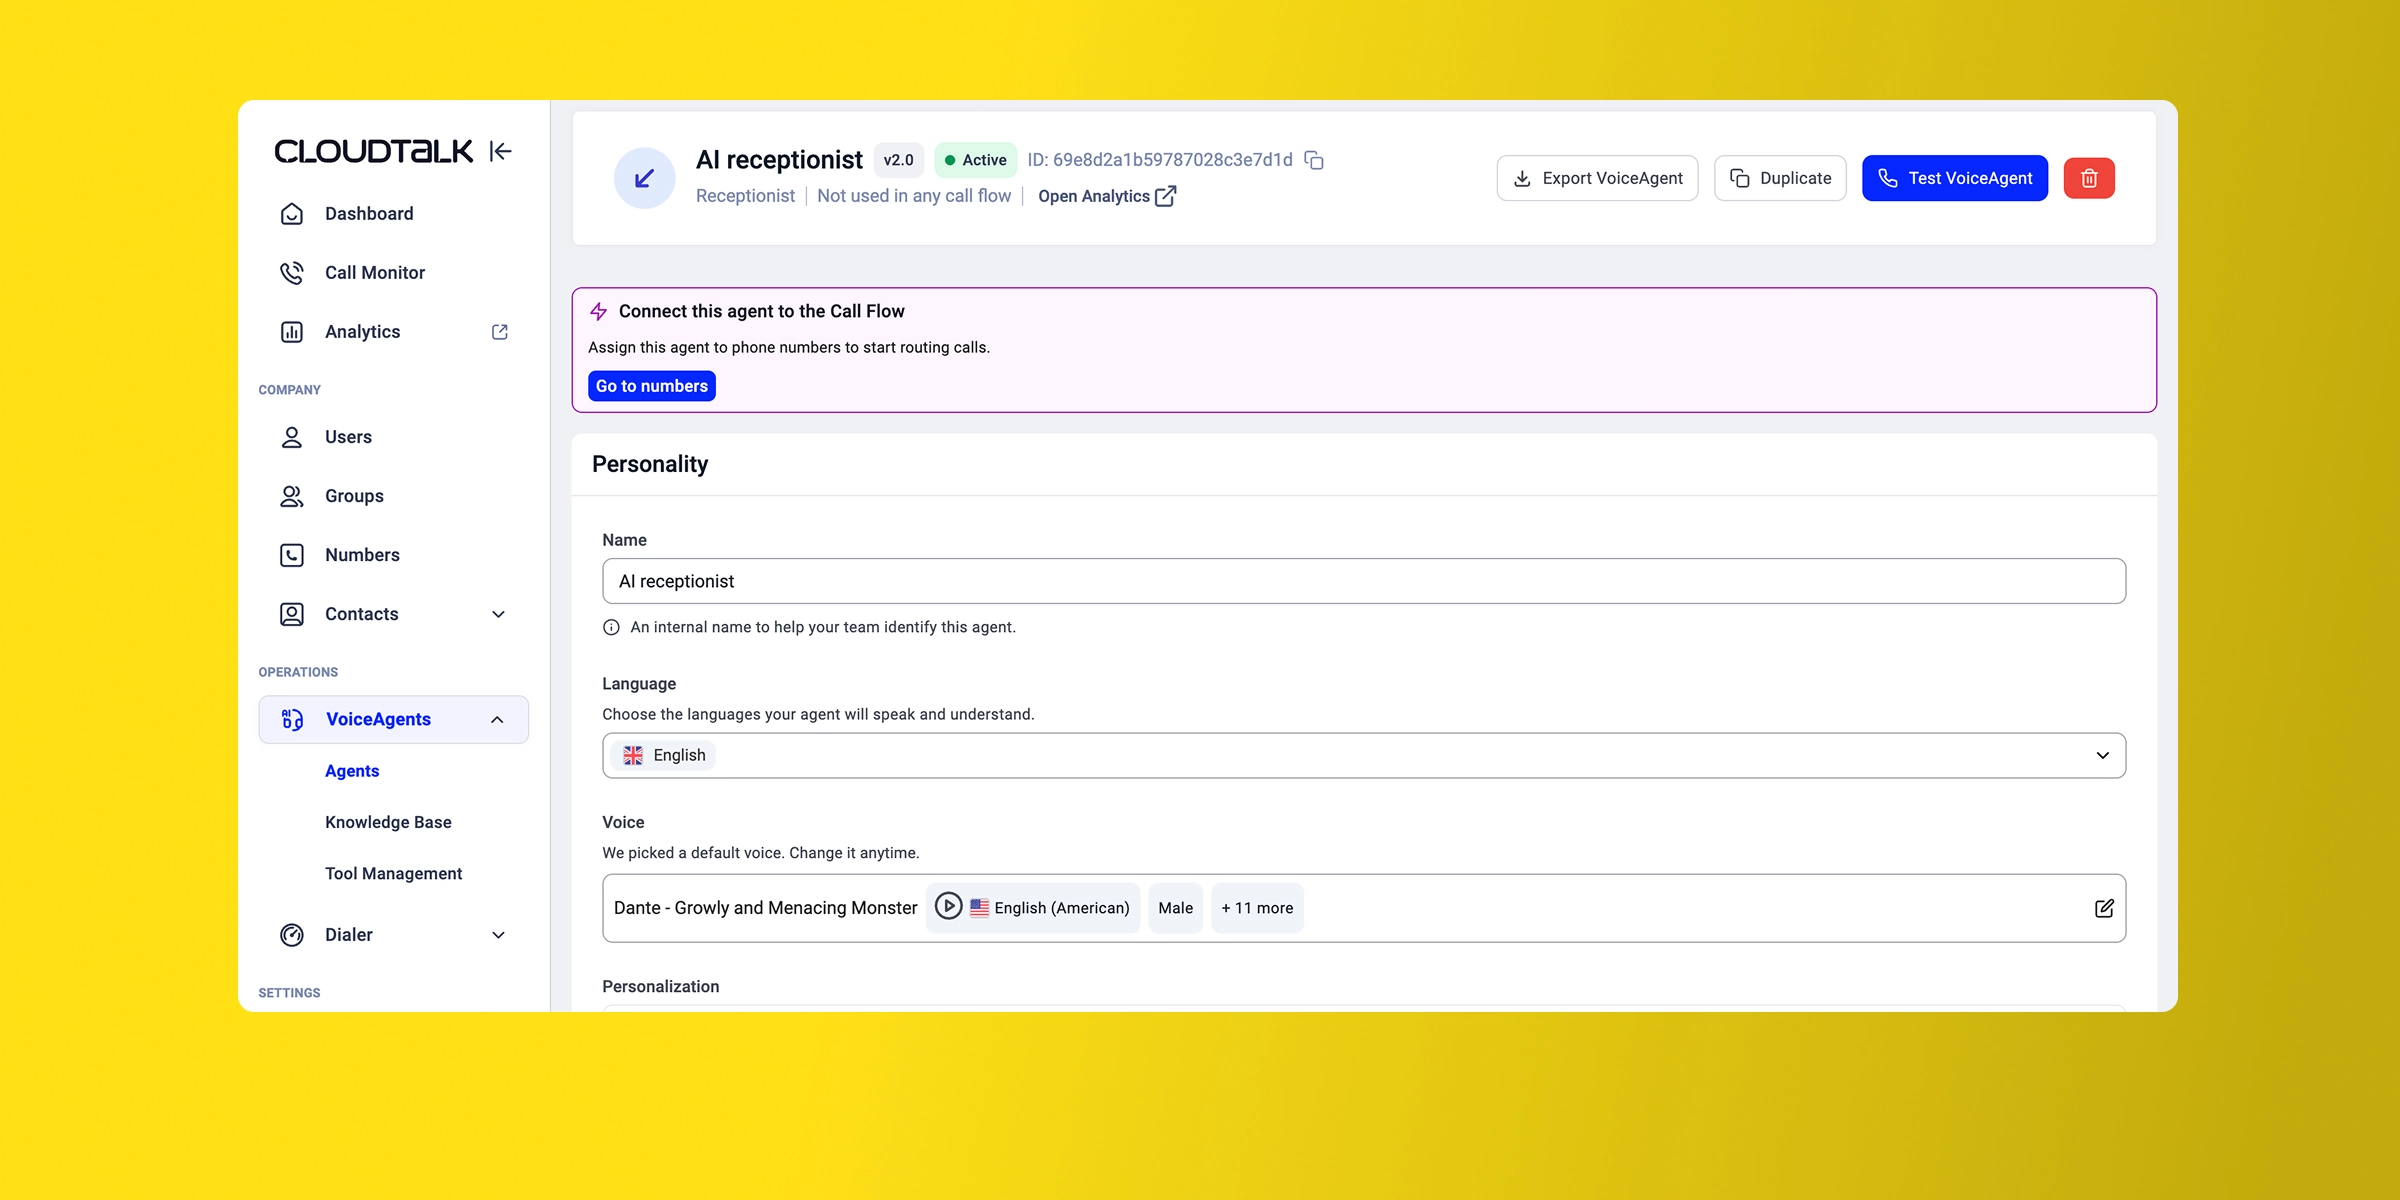Edit the voice with the pencil icon
This screenshot has width=2400, height=1200.
point(2104,908)
